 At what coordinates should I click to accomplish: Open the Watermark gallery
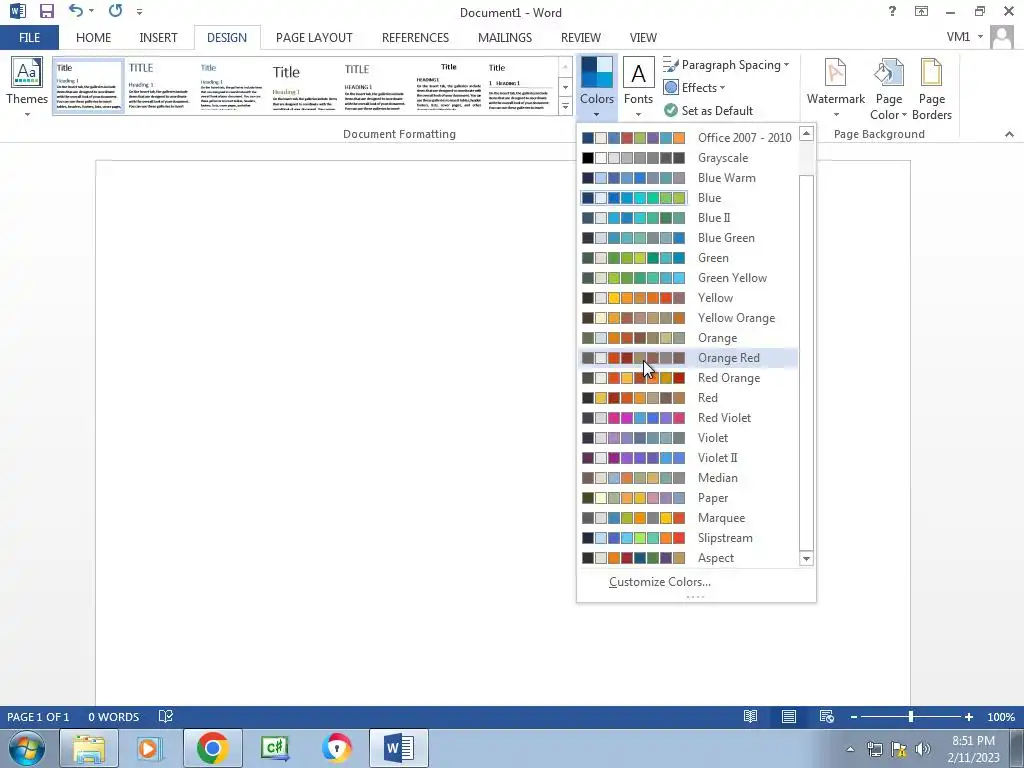[x=835, y=88]
